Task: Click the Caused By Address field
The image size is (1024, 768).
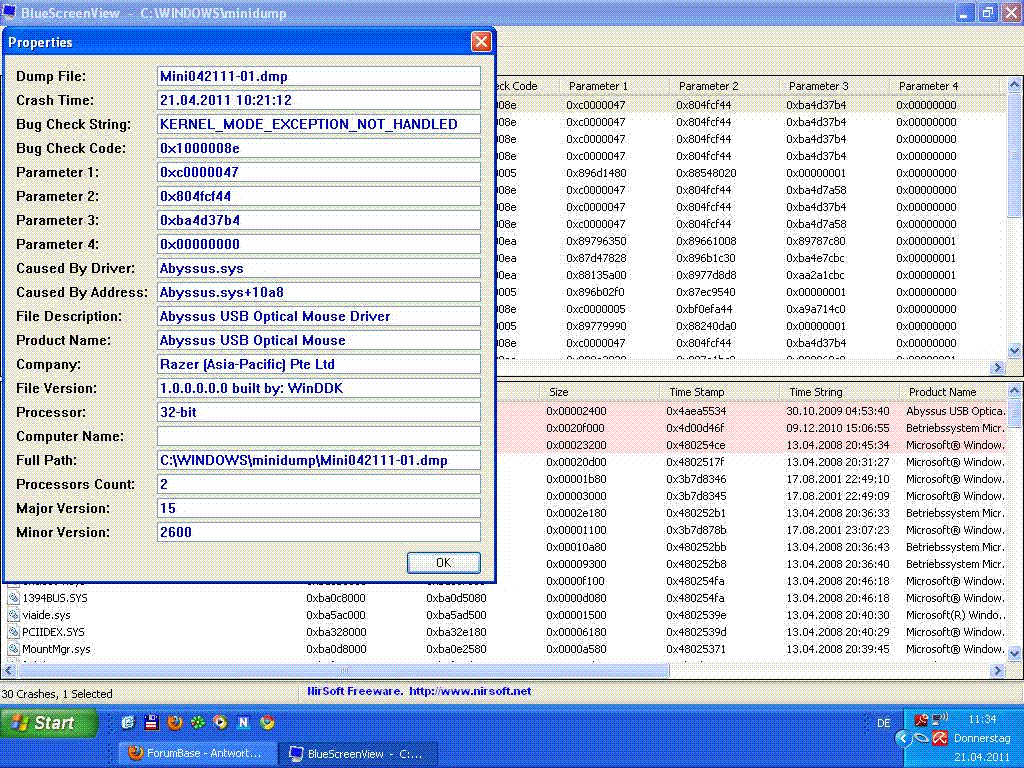Action: (319, 292)
